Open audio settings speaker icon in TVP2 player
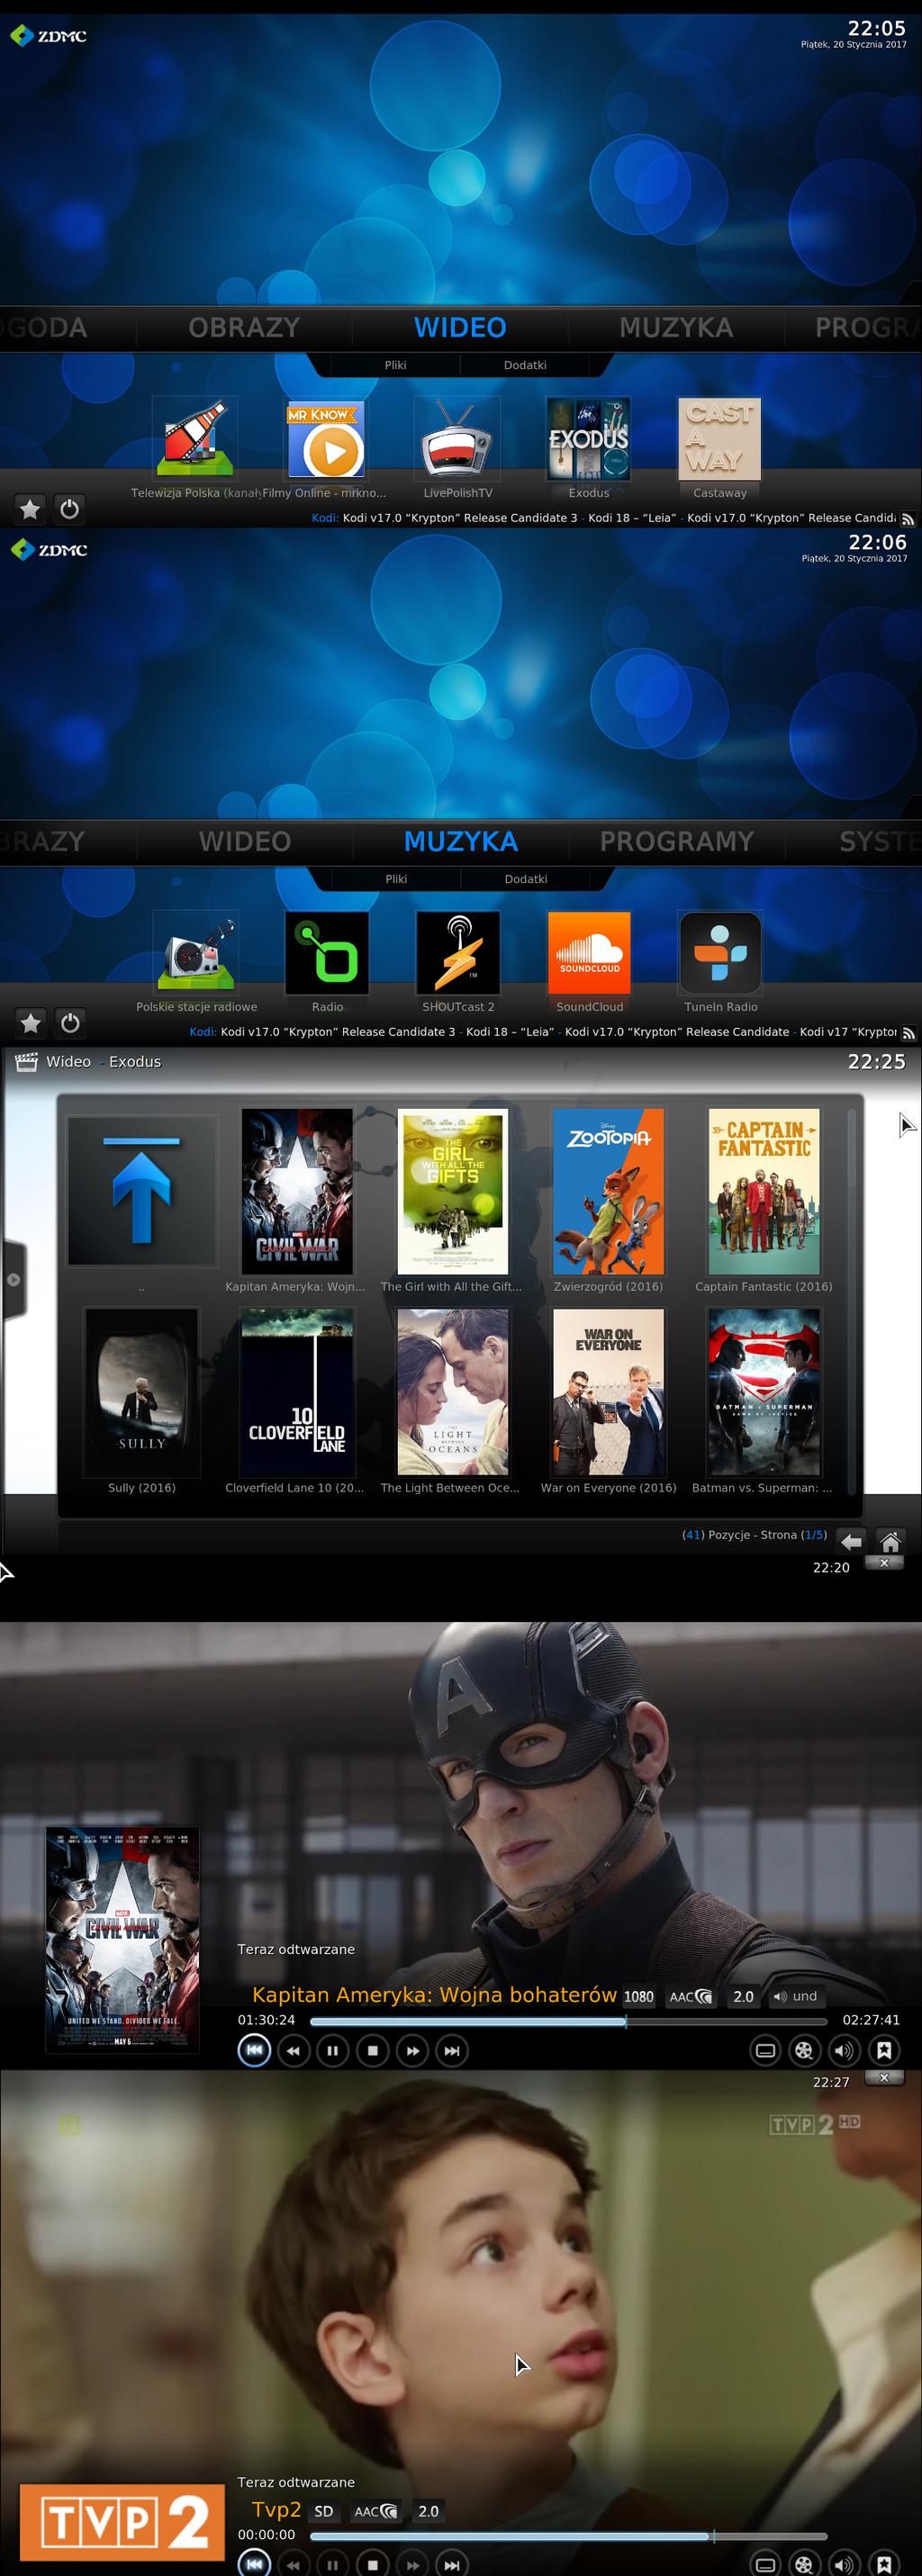This screenshot has height=2576, width=922. click(844, 2564)
